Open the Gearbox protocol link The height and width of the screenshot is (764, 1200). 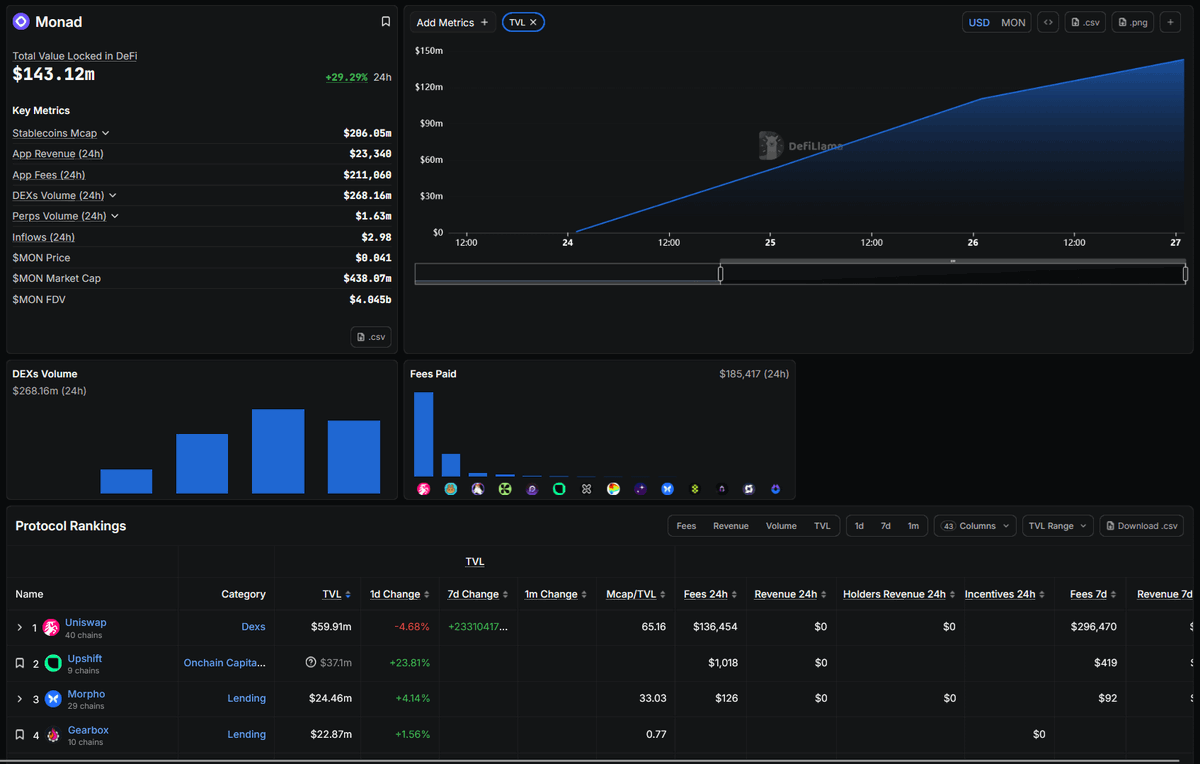point(88,730)
